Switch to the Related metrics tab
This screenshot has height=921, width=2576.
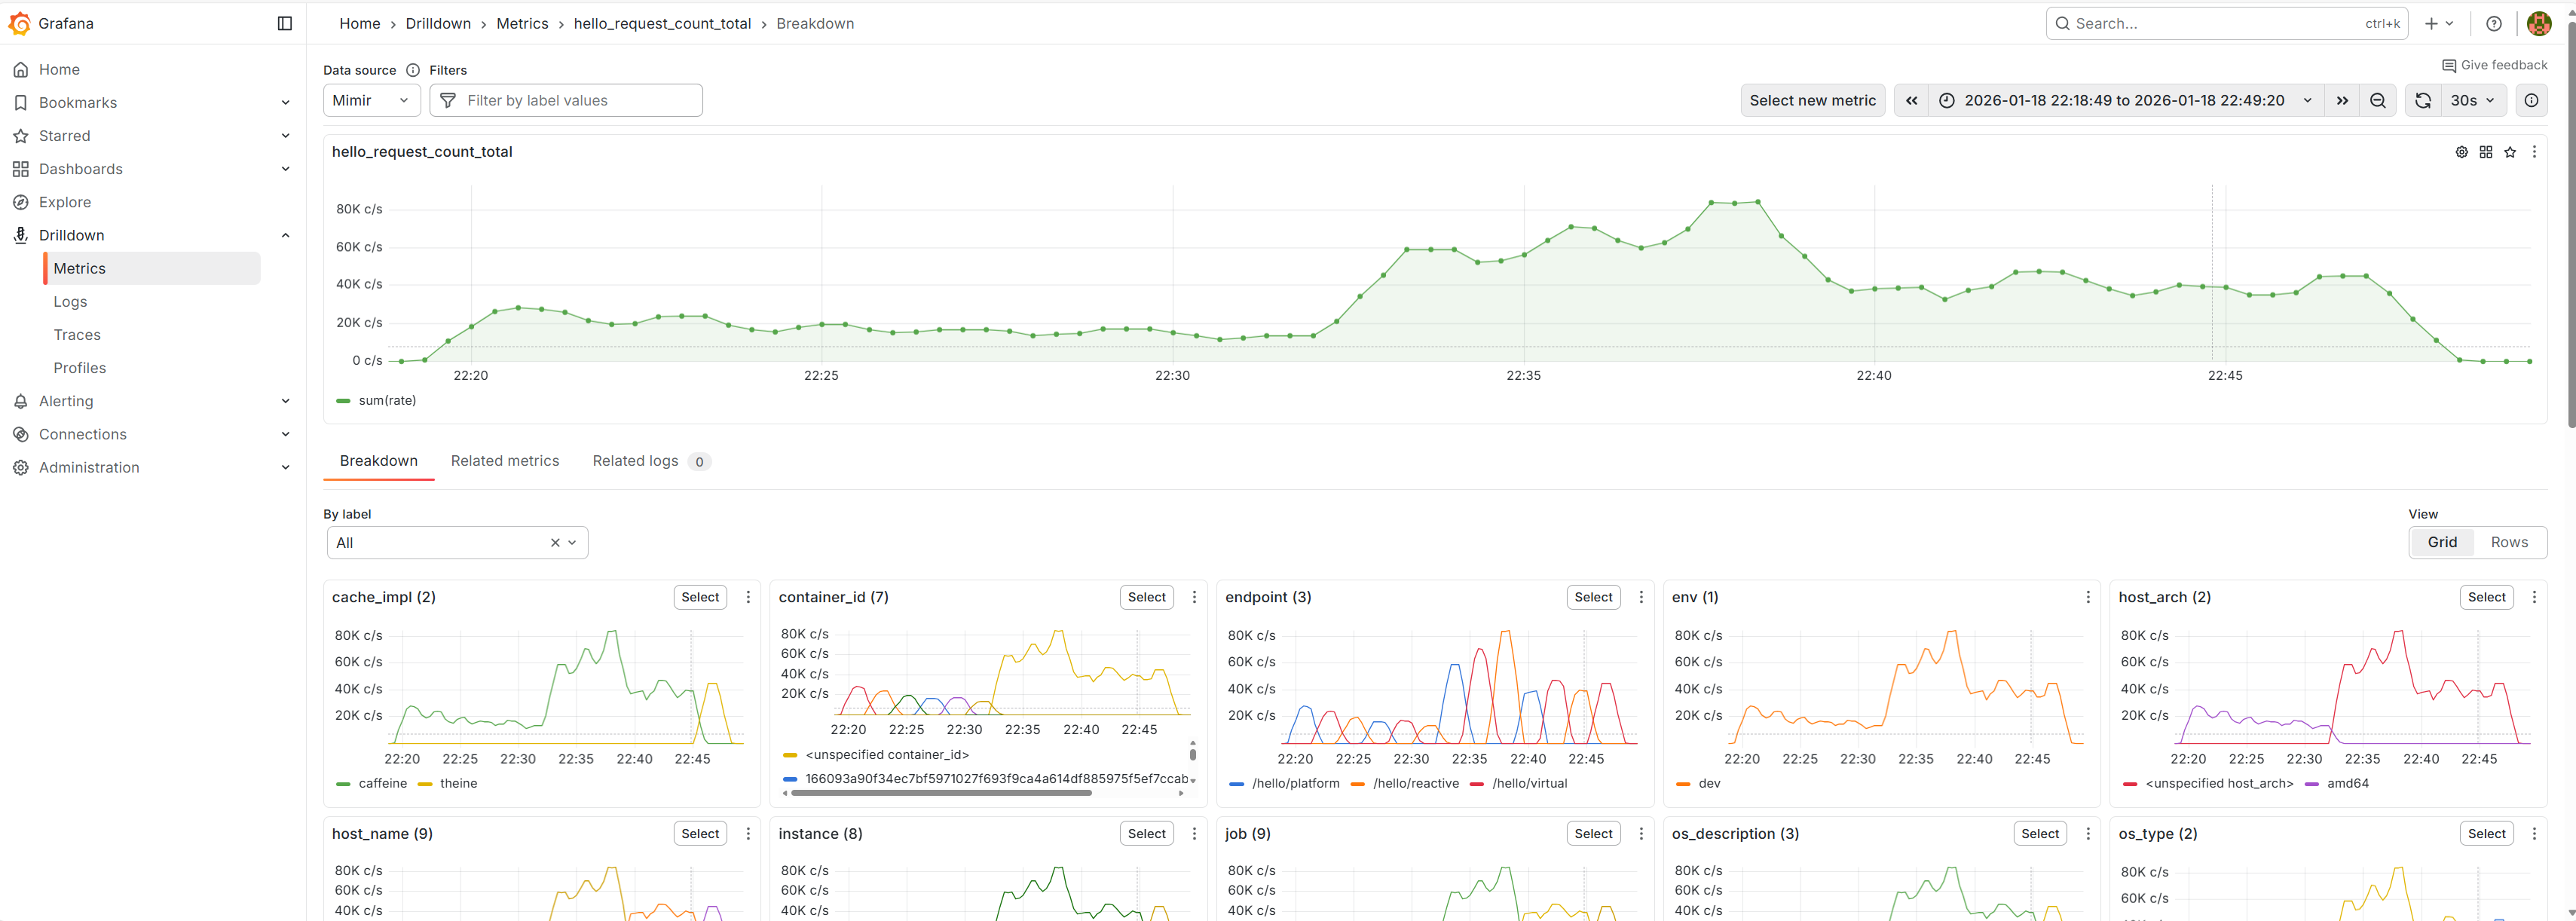[x=505, y=460]
